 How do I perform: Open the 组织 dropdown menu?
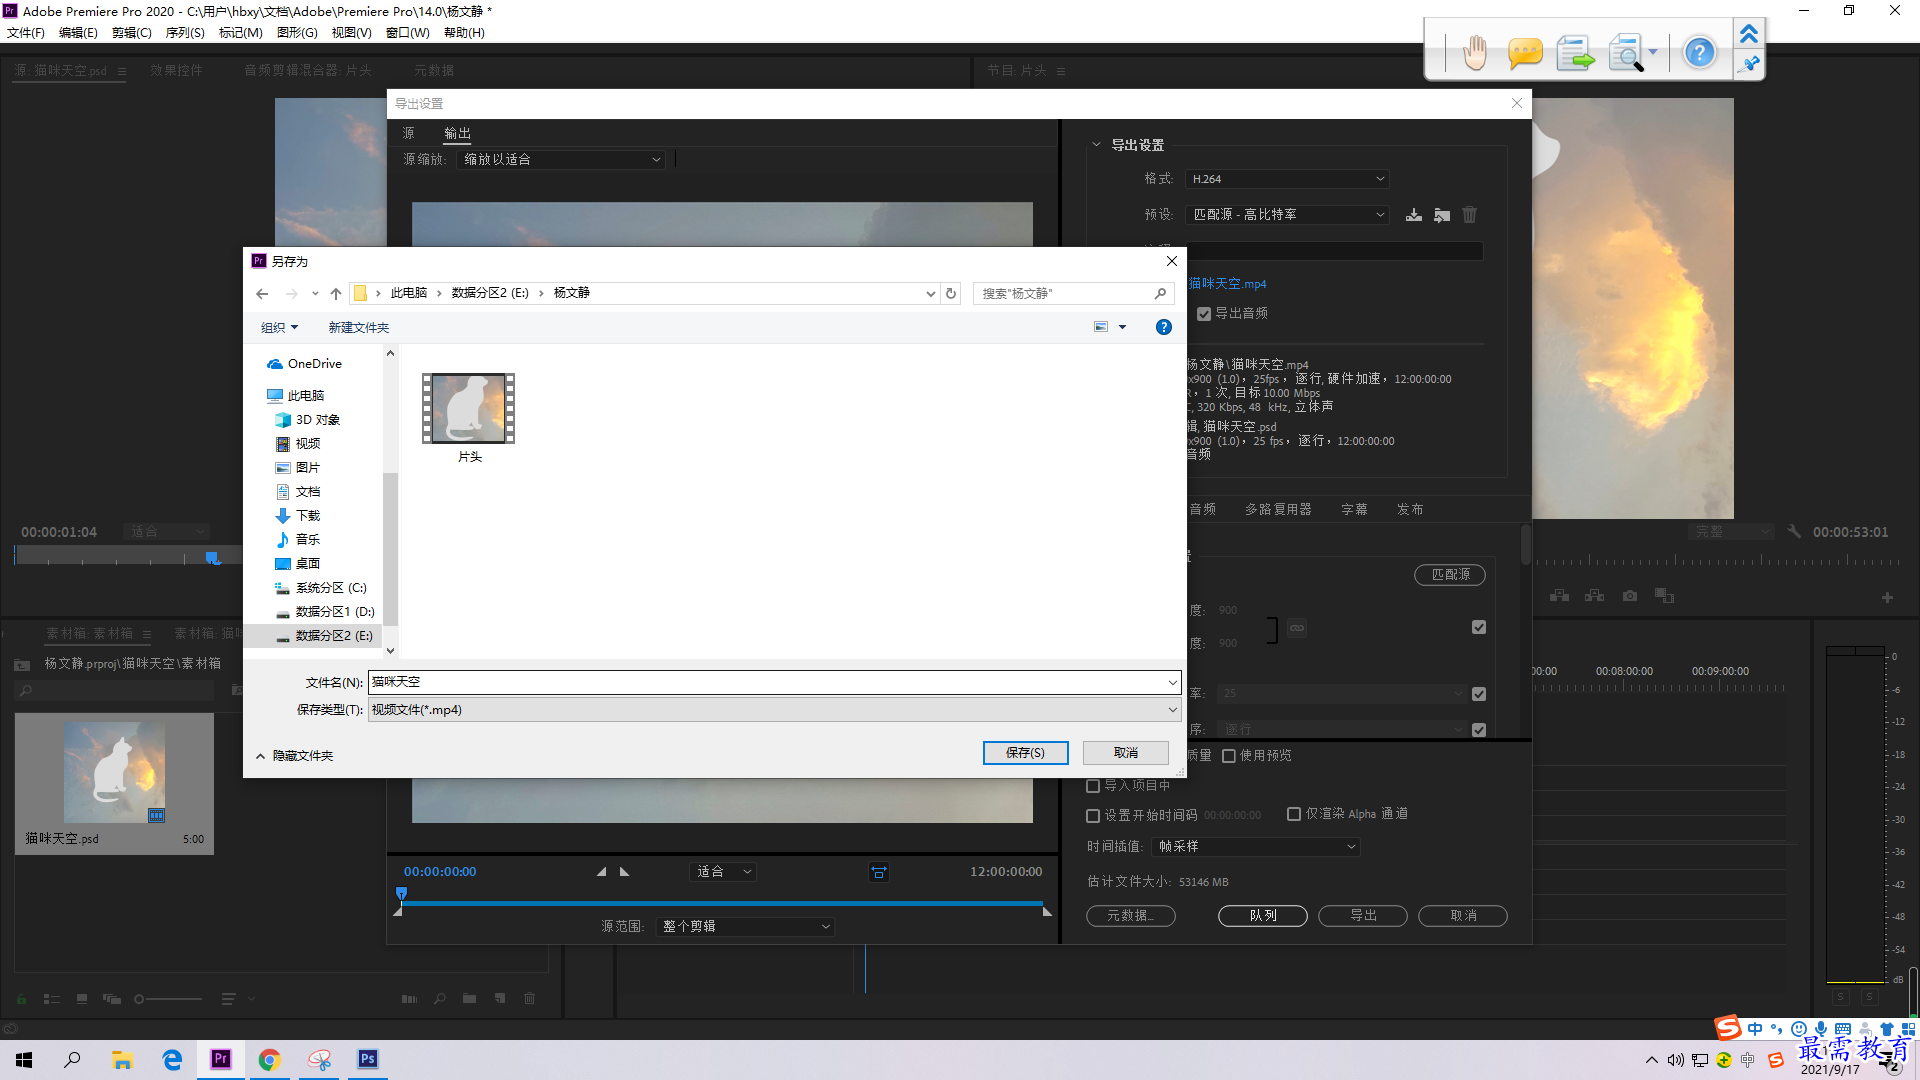[280, 328]
